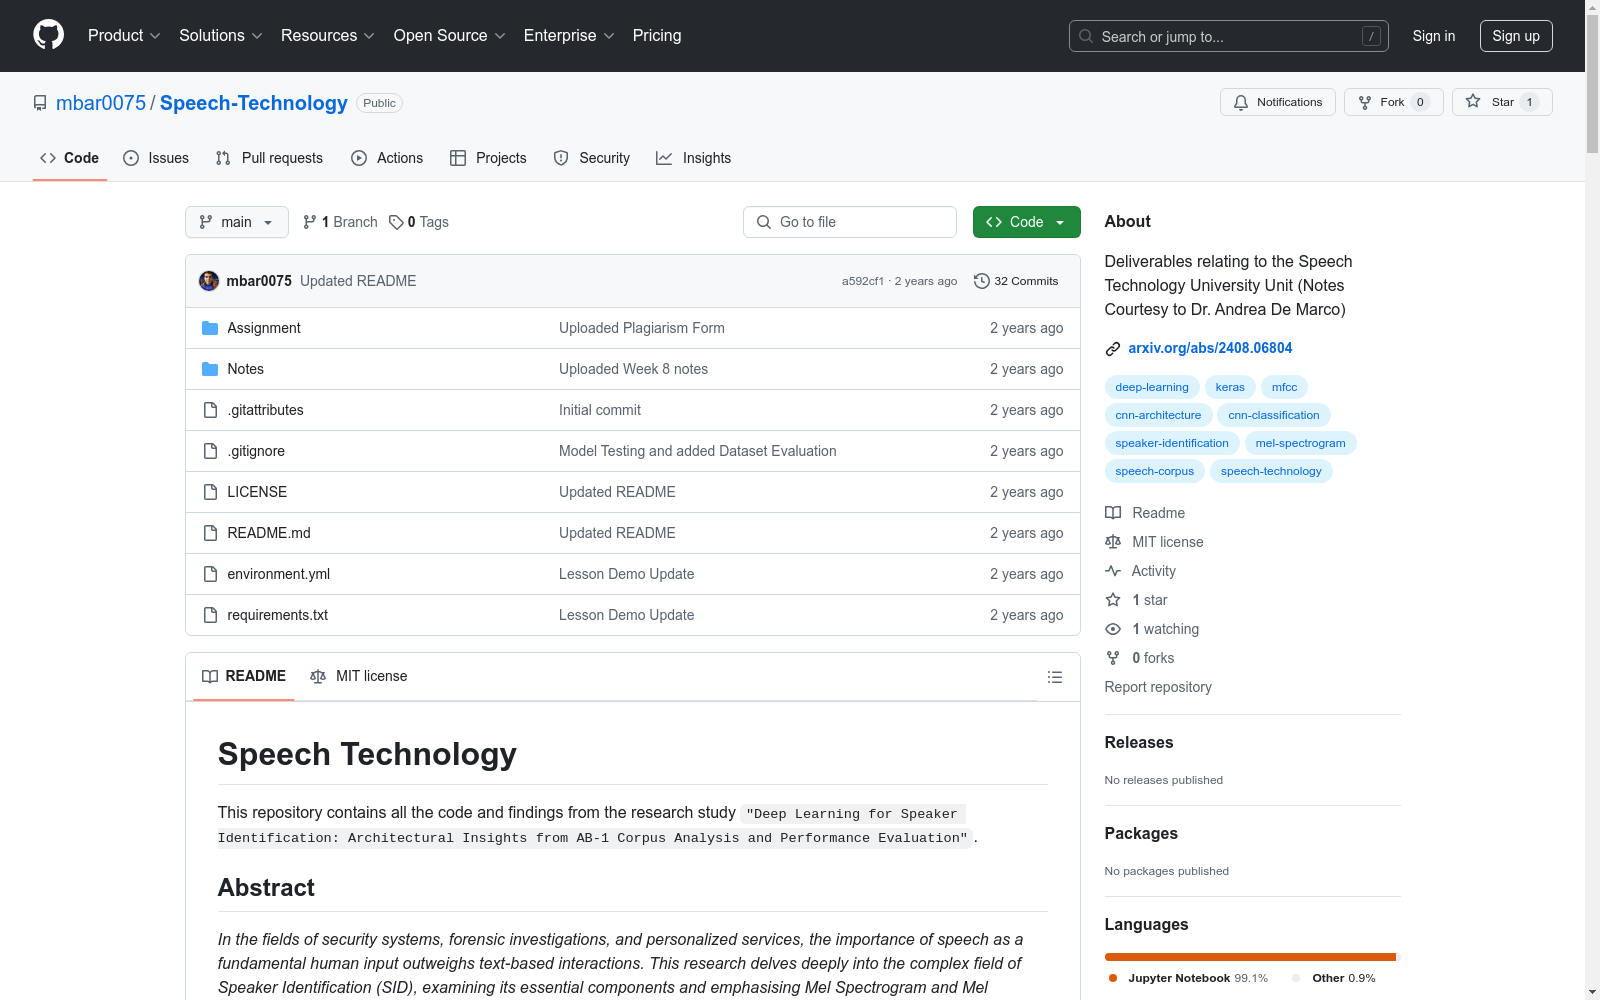The image size is (1600, 1000).
Task: Open the Projects tab
Action: click(x=488, y=158)
